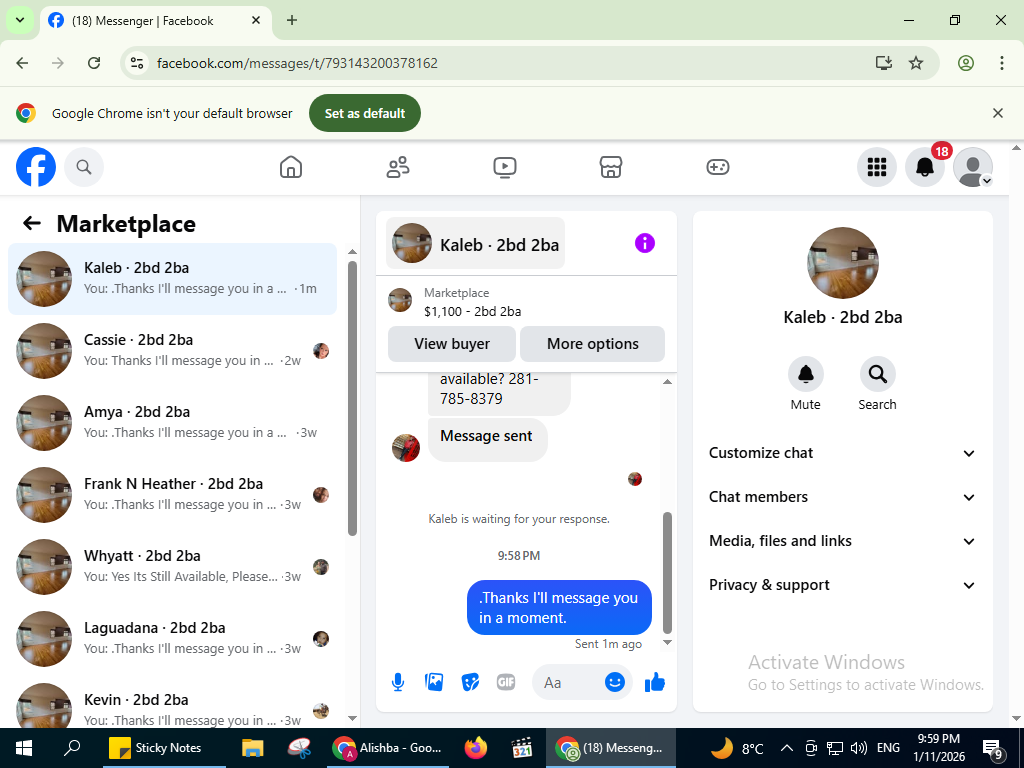Viewport: 1024px width, 768px height.
Task: Open notifications bell with 18 badge
Action: point(925,167)
